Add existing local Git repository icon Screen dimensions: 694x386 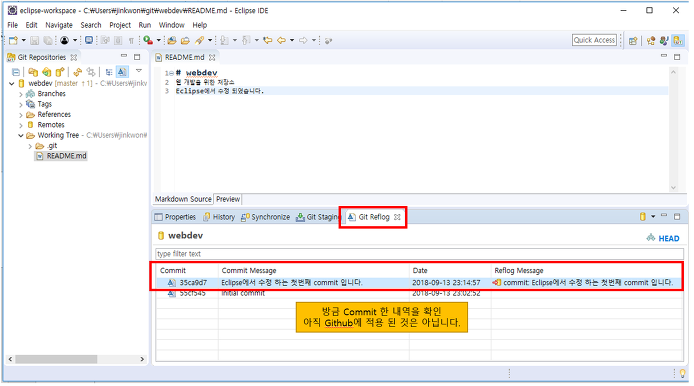[33, 72]
